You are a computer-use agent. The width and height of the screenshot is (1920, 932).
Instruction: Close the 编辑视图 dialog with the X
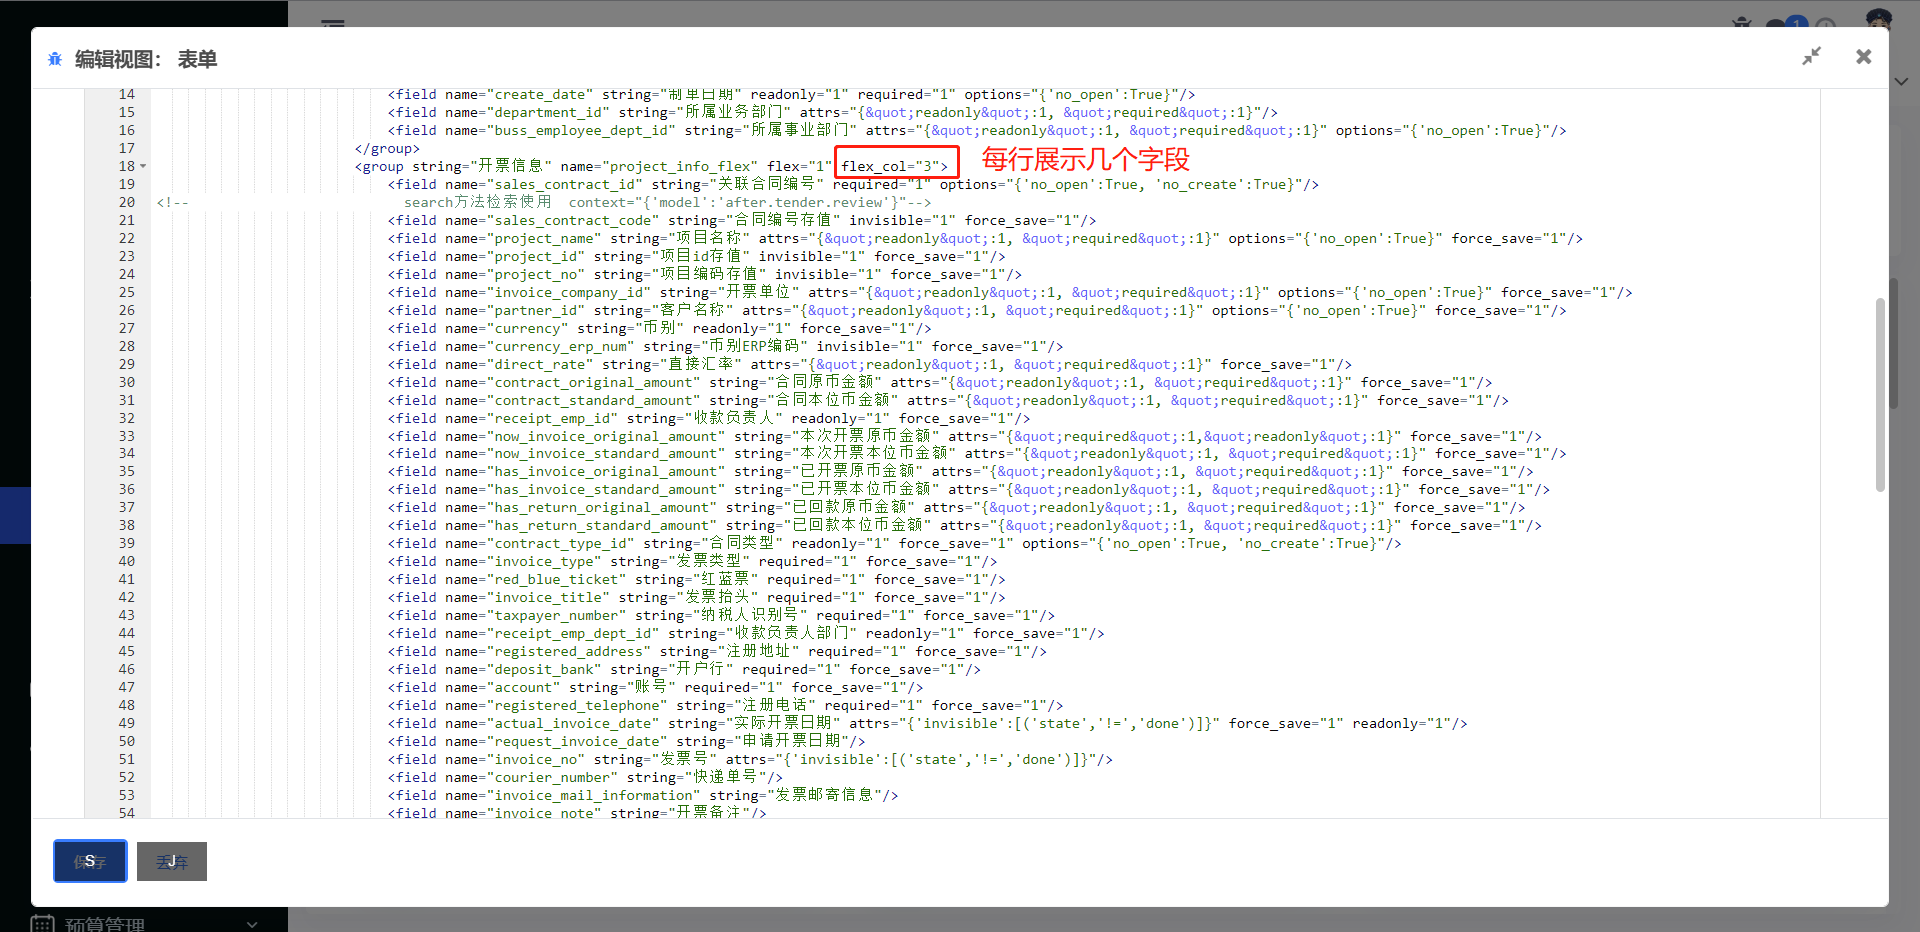tap(1864, 57)
